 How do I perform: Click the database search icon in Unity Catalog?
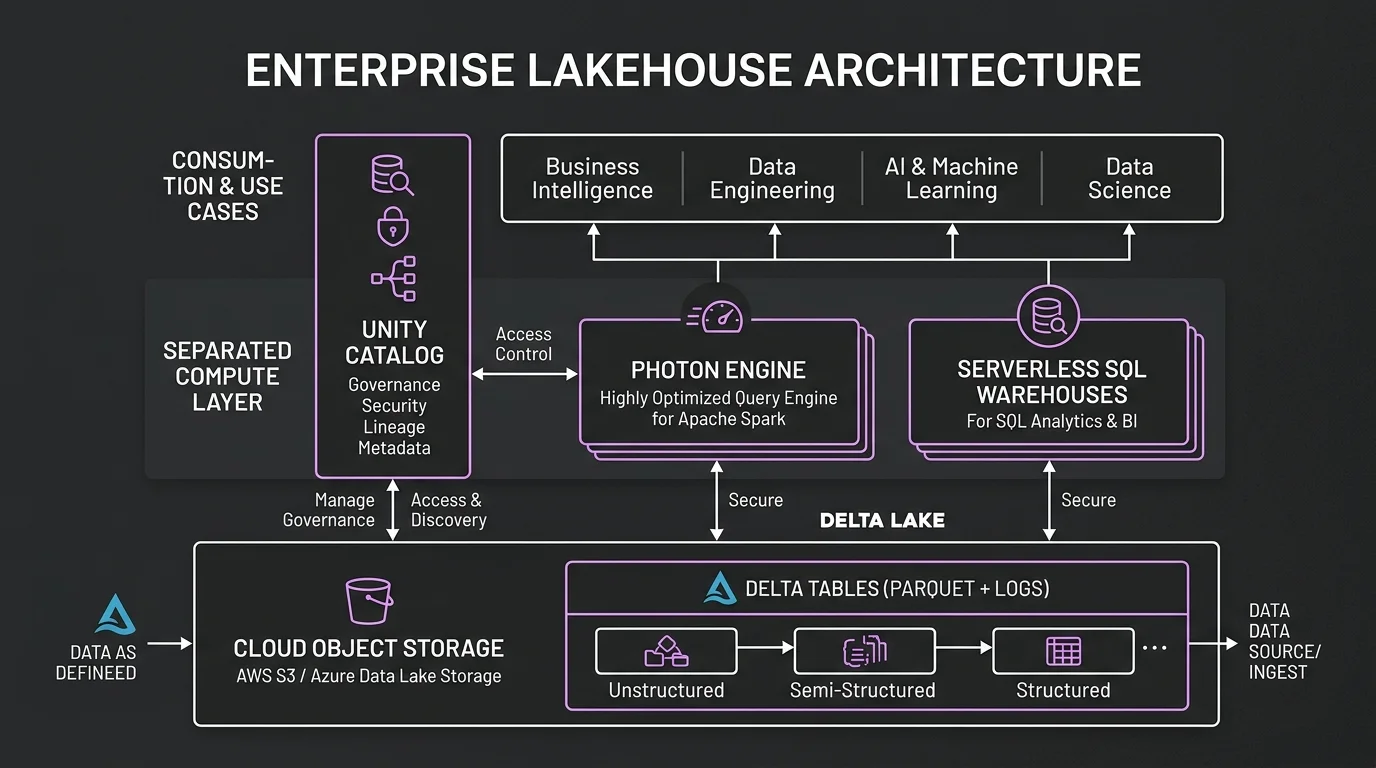[x=392, y=176]
